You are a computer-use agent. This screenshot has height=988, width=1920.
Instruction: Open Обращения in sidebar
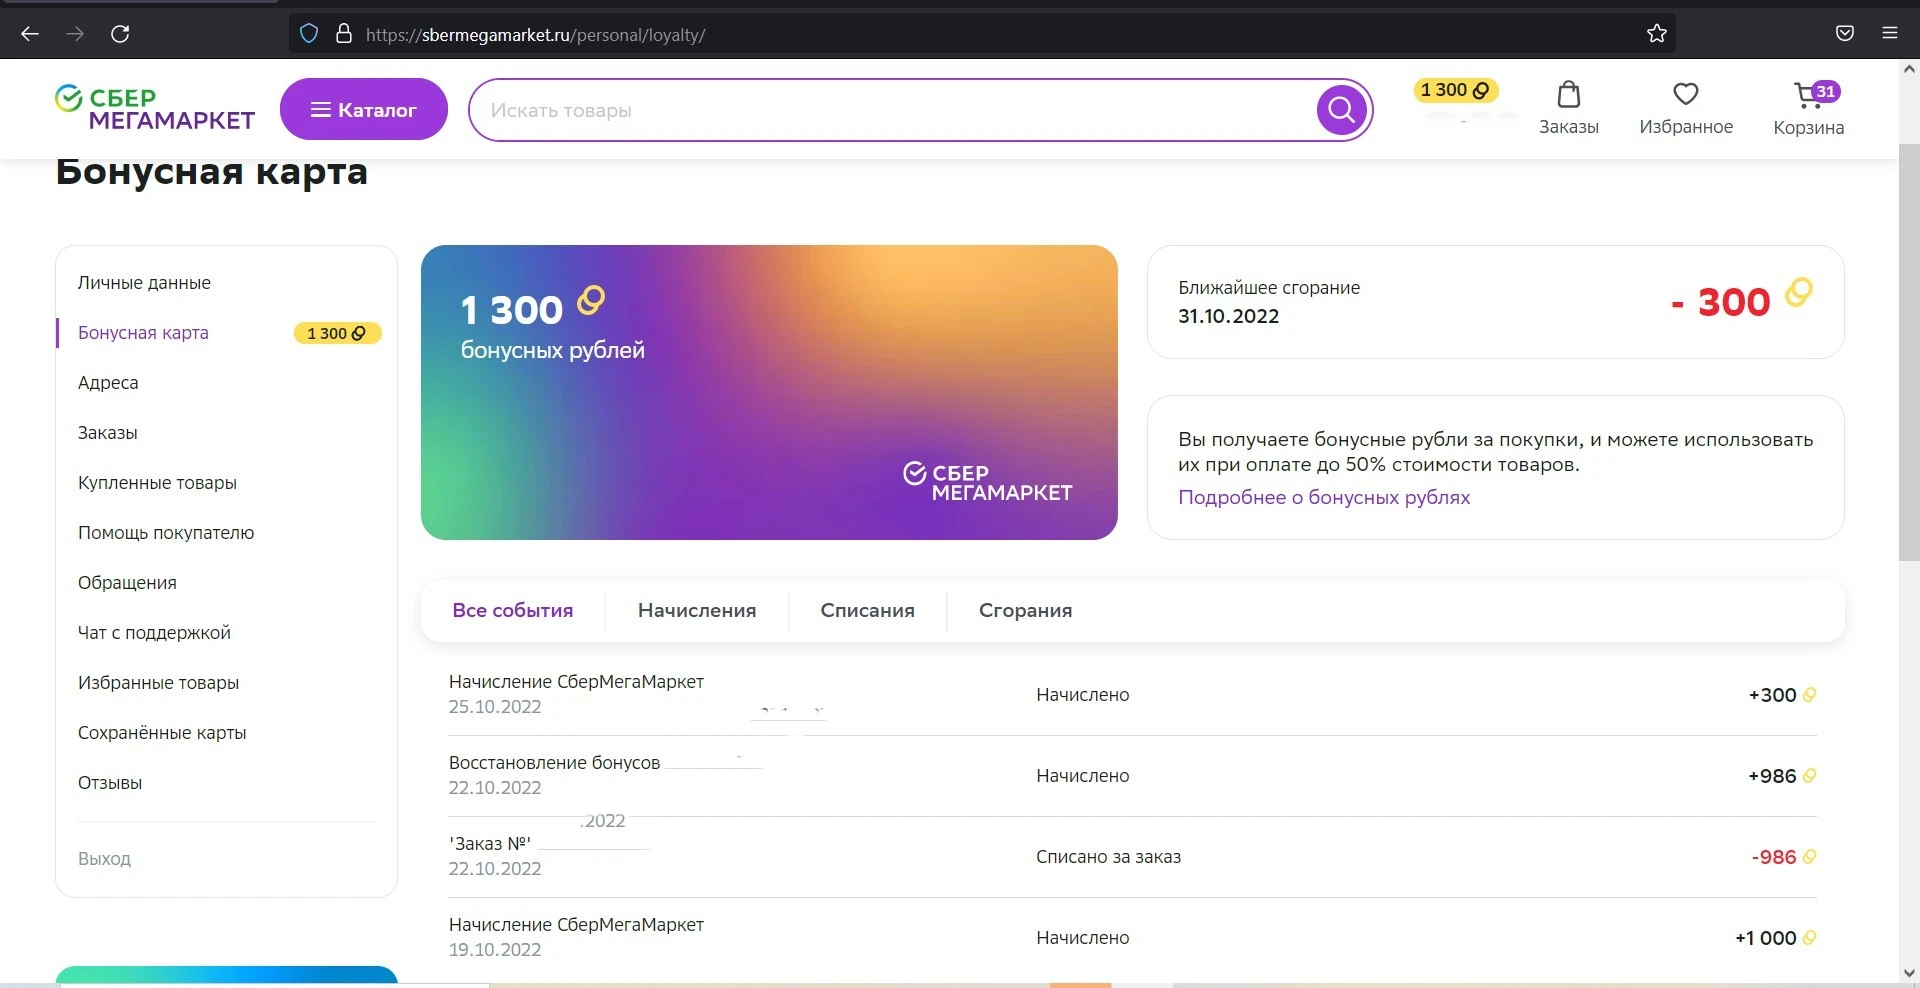pyautogui.click(x=127, y=583)
